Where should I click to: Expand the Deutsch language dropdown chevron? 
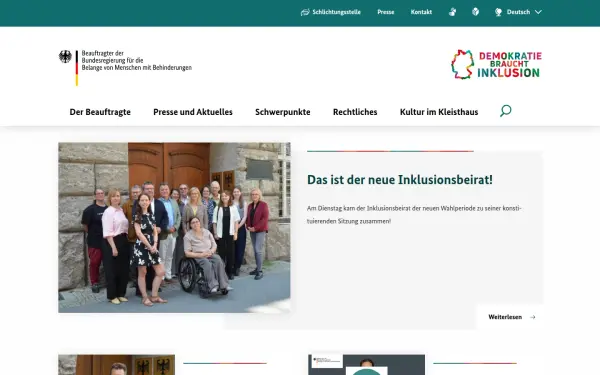point(538,12)
